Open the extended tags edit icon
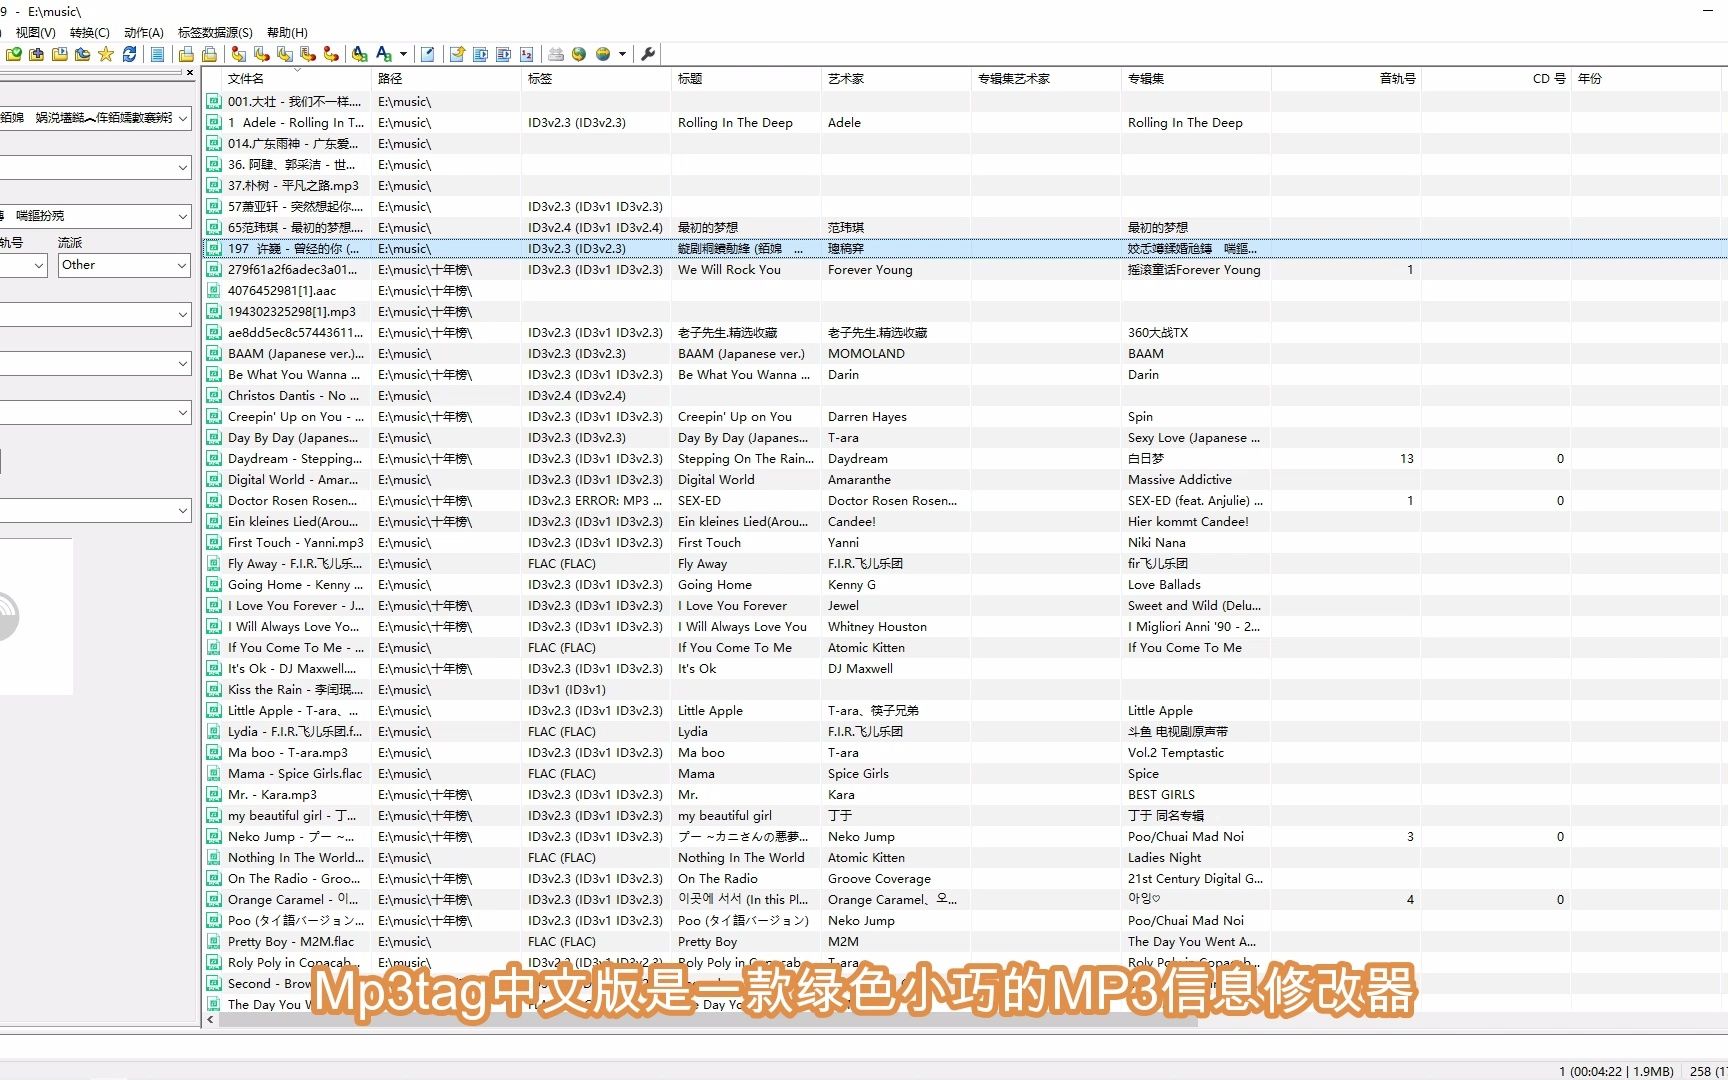1728x1080 pixels. [x=428, y=54]
